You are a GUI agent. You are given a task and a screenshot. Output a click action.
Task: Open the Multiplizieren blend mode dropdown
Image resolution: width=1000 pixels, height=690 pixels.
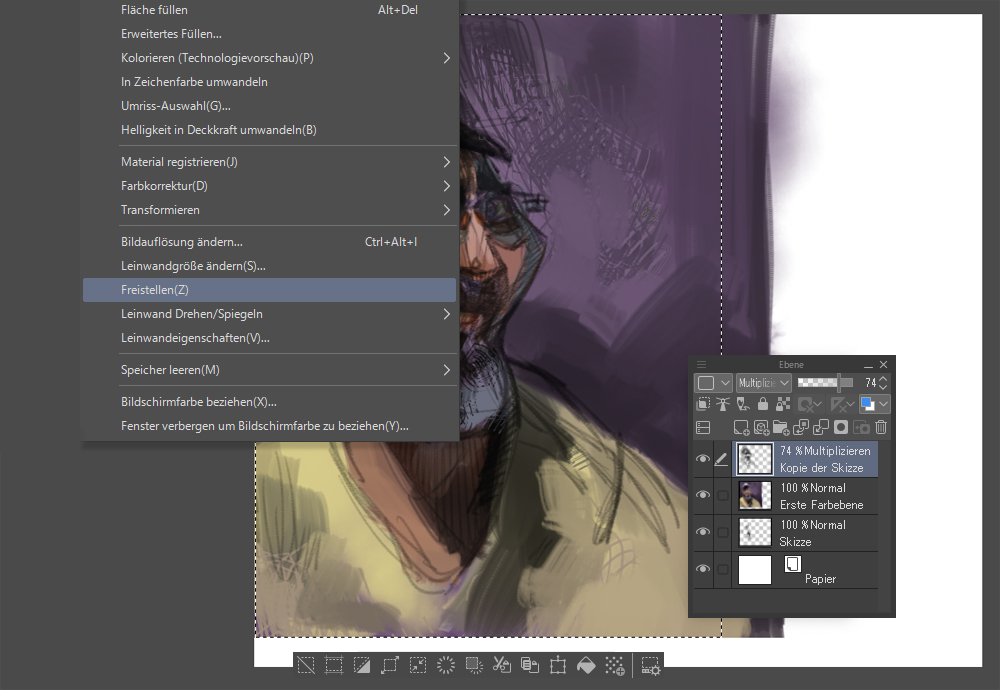[x=764, y=382]
